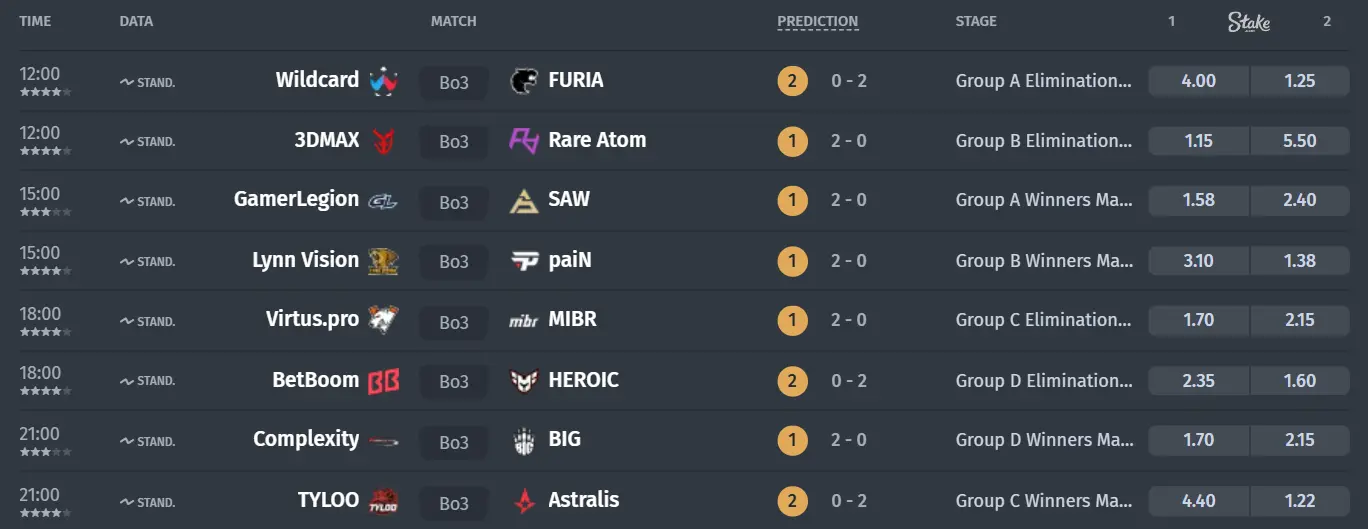Click the Wildcard team logo

point(383,81)
